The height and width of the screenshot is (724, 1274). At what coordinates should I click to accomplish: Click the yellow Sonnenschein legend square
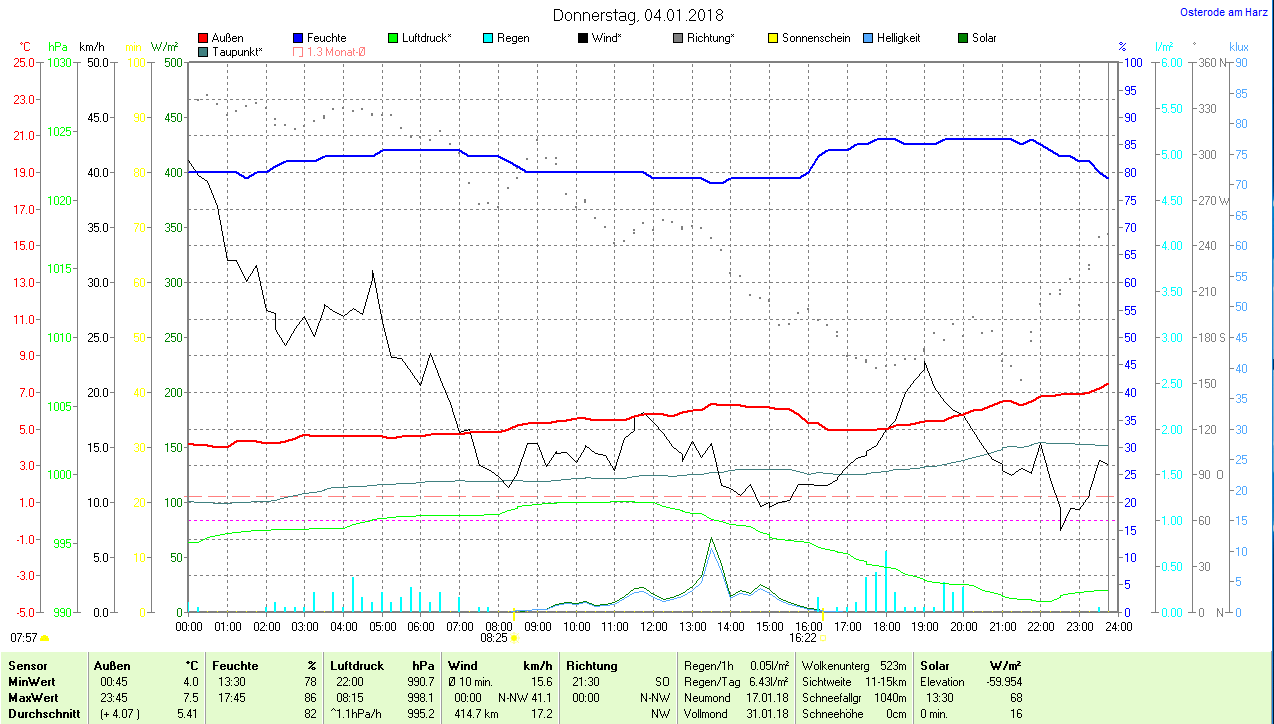(773, 38)
